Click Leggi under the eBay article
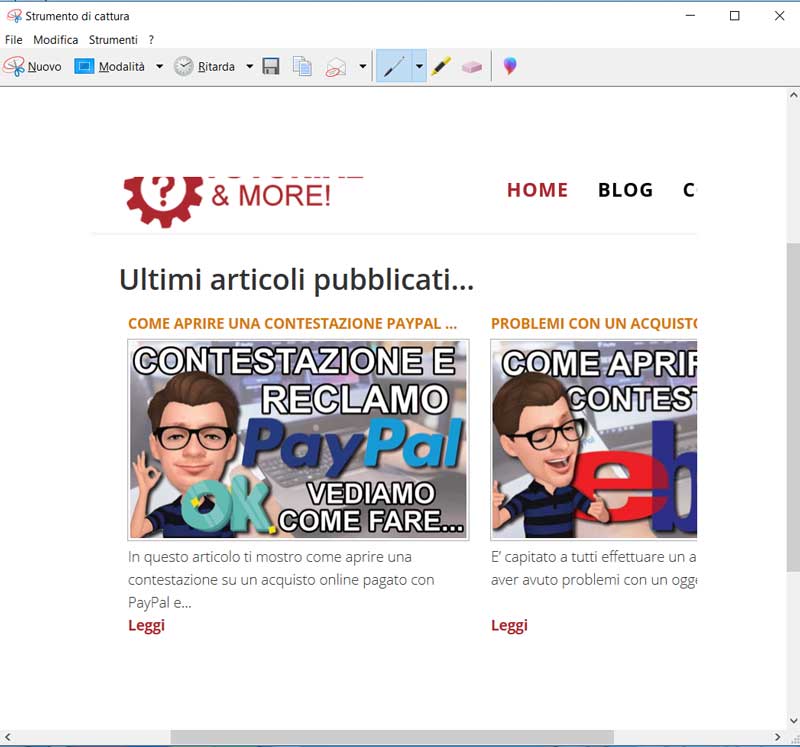The height and width of the screenshot is (747, 800). (509, 626)
